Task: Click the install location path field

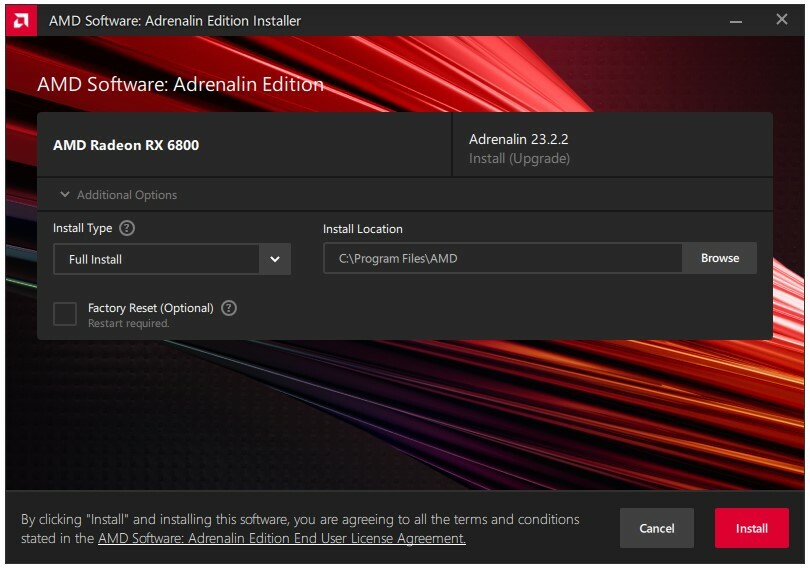Action: 503,258
